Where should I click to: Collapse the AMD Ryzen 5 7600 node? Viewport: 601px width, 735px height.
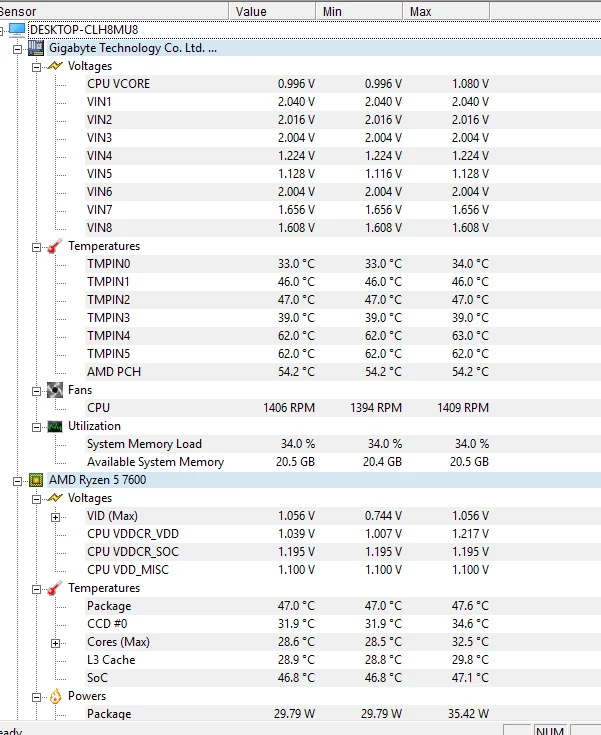tap(17, 481)
